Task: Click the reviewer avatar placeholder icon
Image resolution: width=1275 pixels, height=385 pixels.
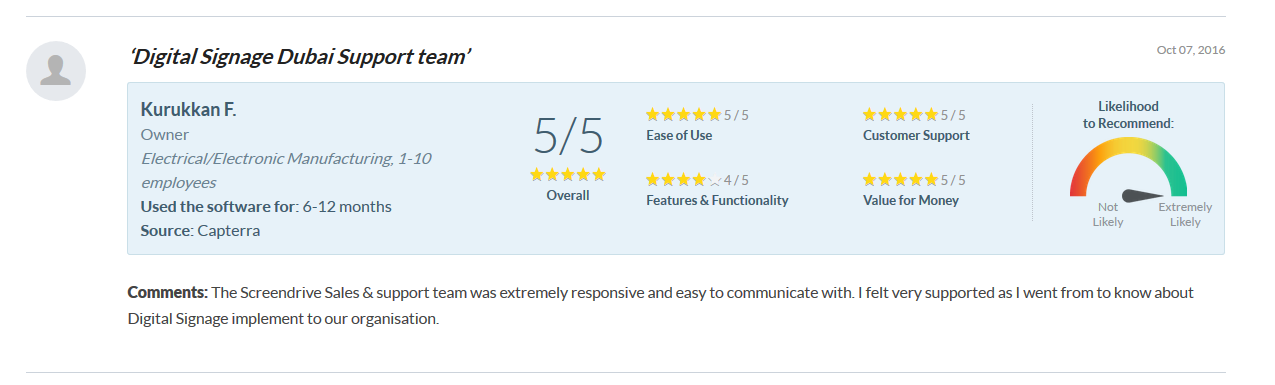Action: tap(56, 71)
